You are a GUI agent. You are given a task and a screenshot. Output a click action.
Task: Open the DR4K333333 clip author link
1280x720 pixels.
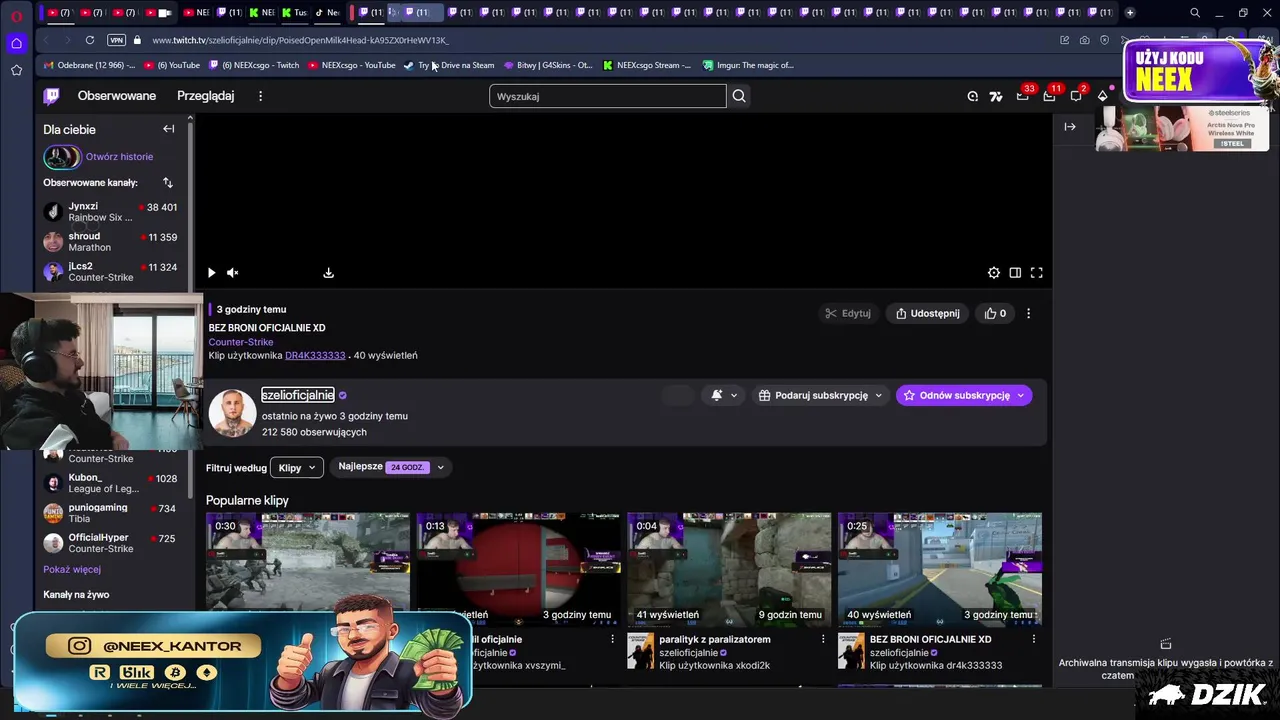[315, 356]
